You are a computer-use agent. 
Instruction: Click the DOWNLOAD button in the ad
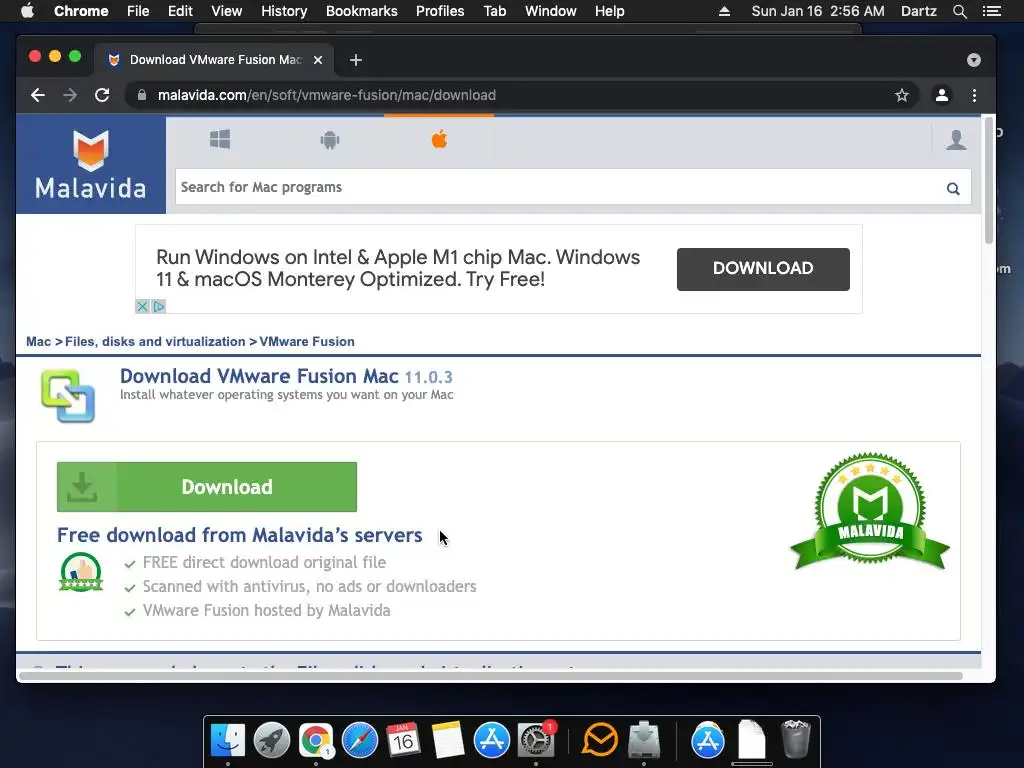pos(763,268)
